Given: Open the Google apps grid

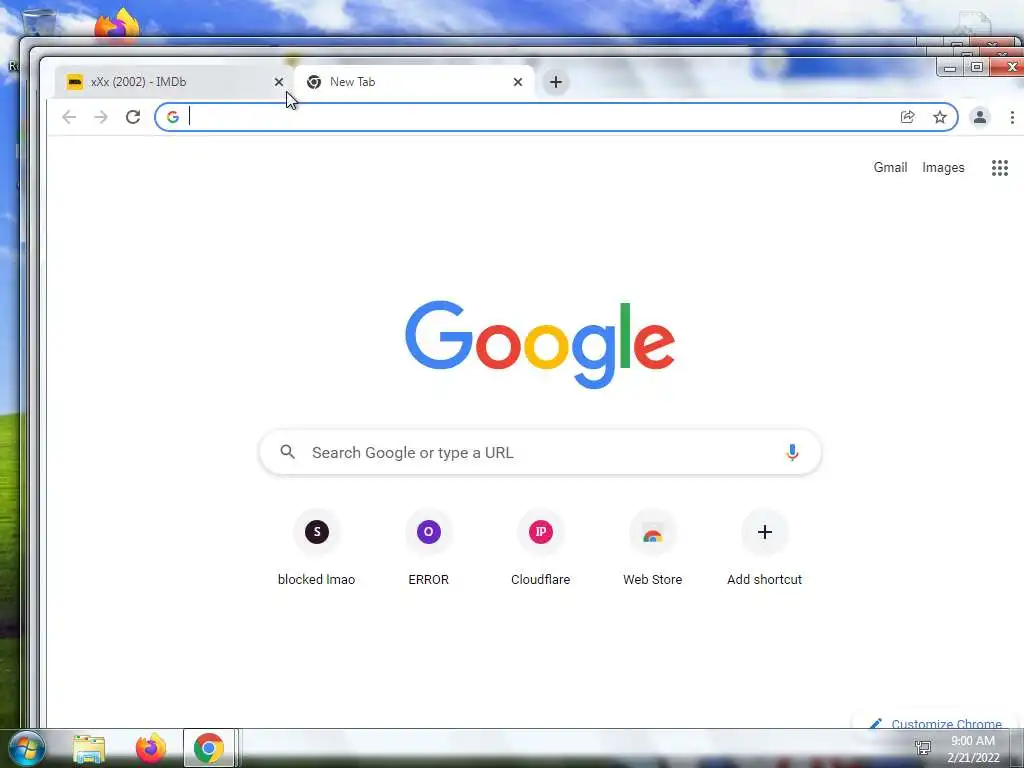Looking at the screenshot, I should pos(1000,168).
